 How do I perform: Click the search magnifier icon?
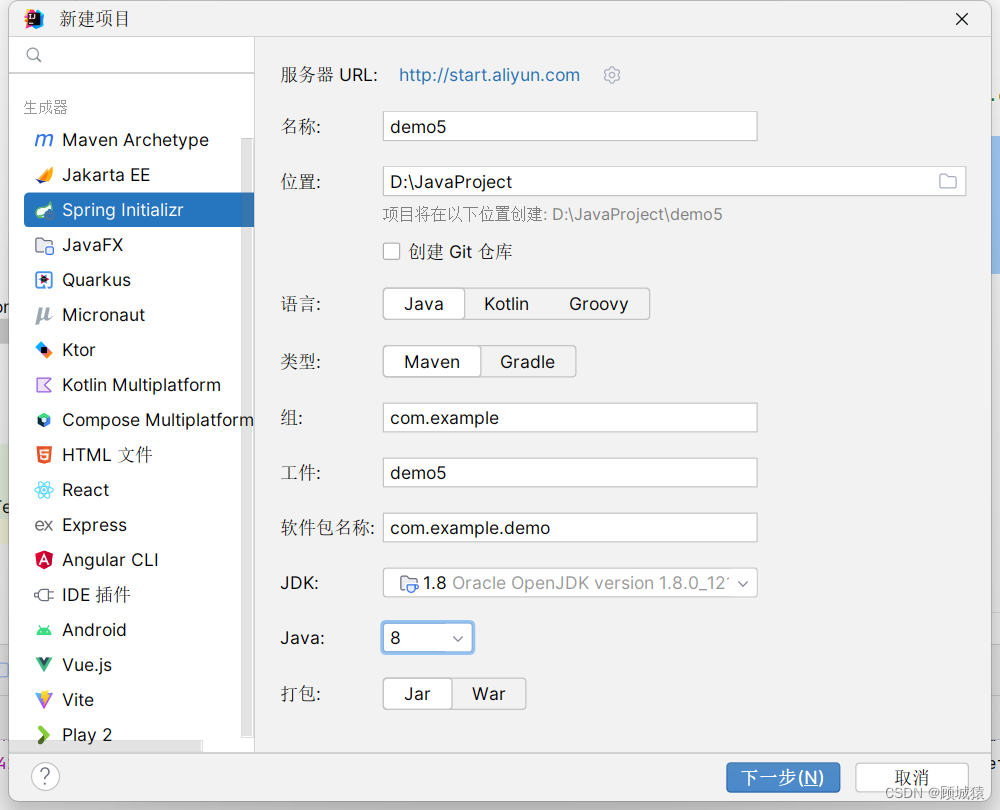[34, 55]
